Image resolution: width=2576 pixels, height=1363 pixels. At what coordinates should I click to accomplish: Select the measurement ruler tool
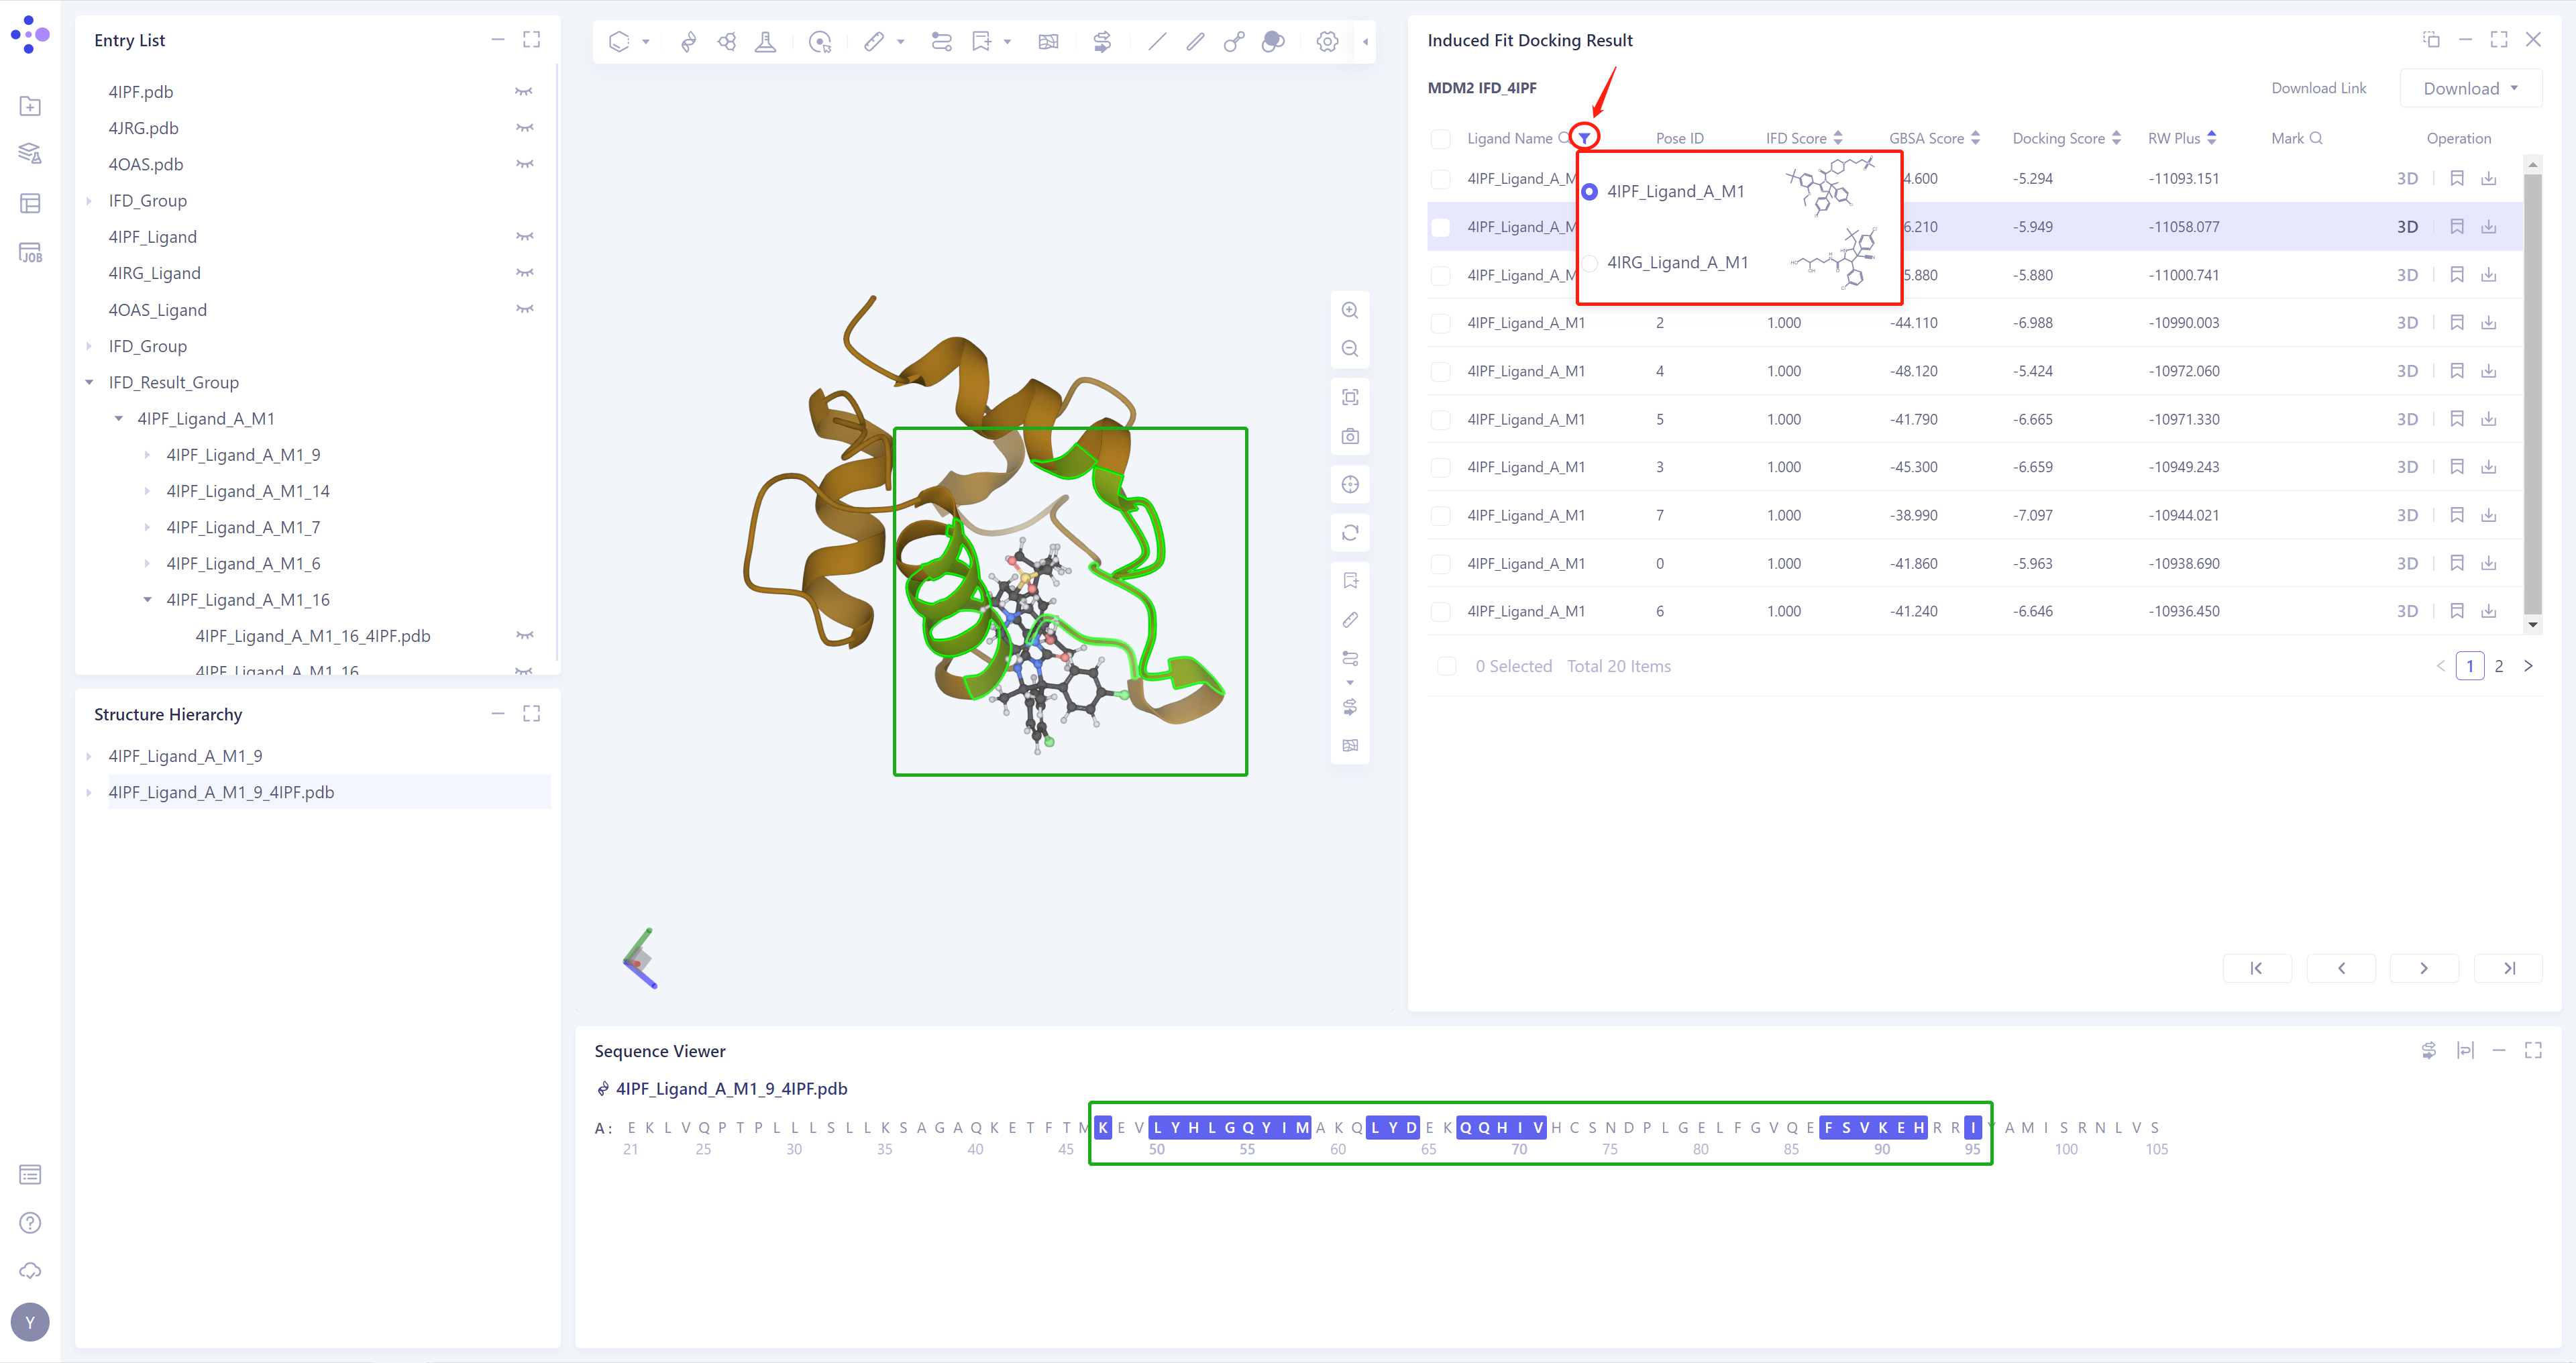[875, 41]
